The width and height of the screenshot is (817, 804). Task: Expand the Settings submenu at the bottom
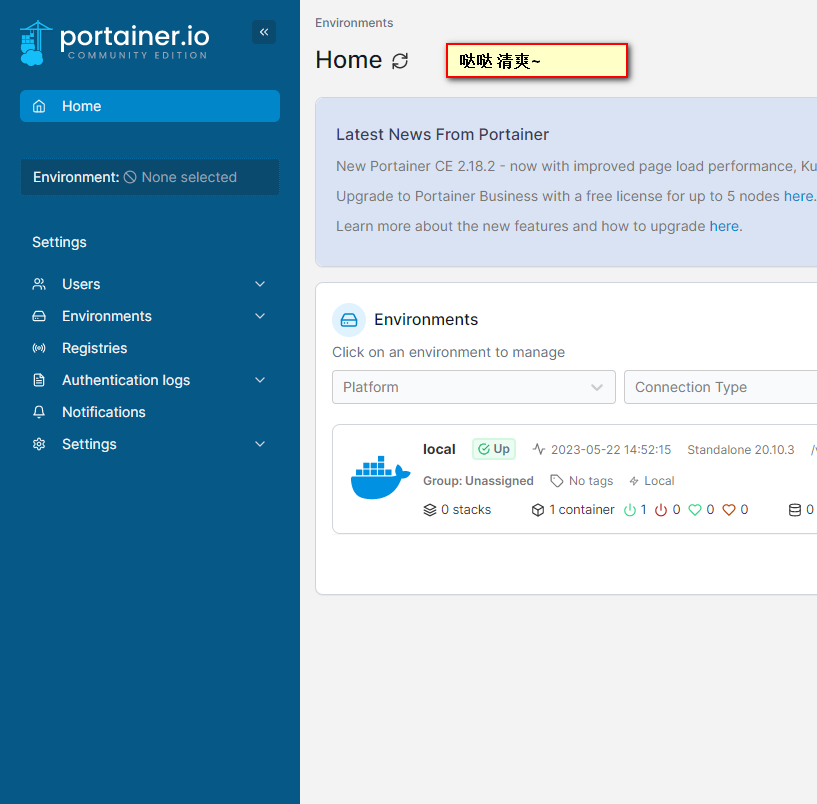[260, 444]
